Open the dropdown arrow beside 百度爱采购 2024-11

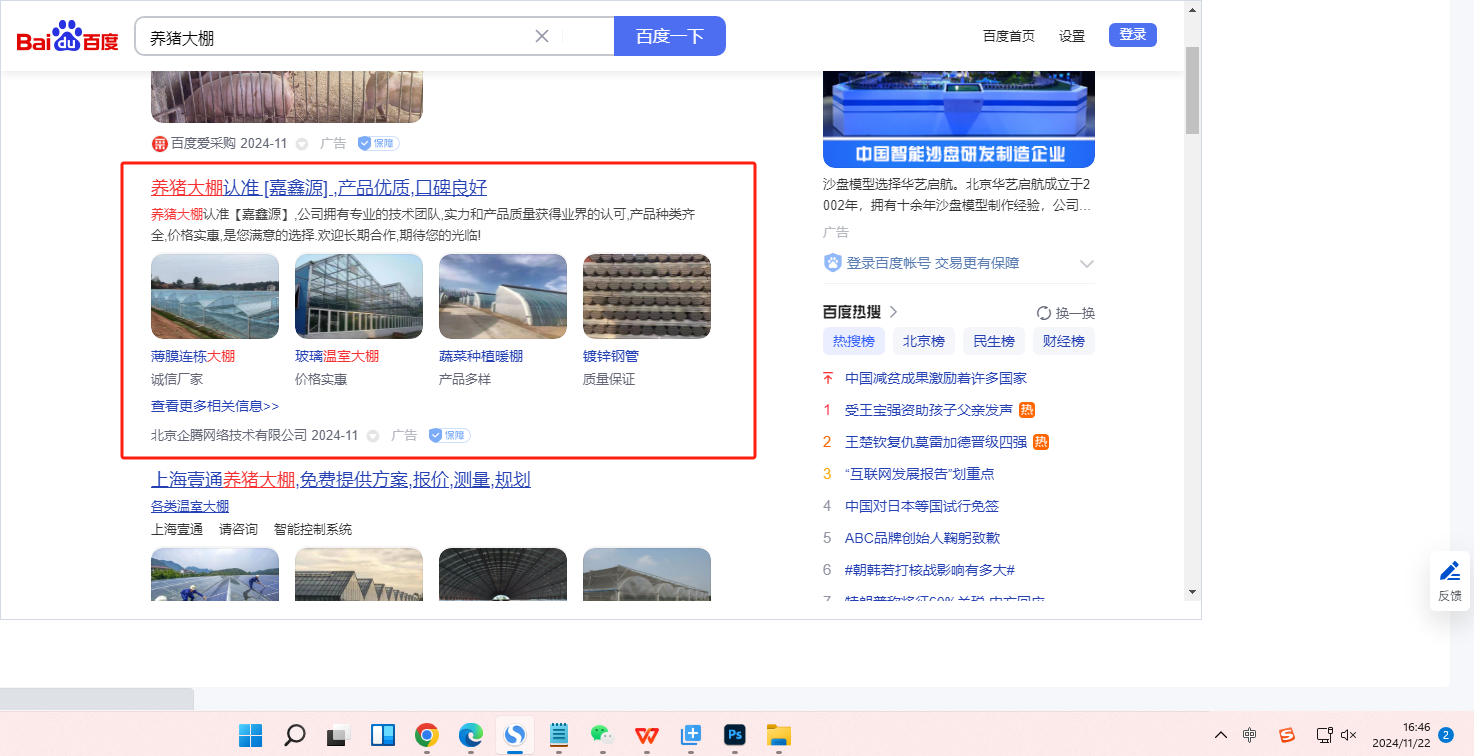[302, 144]
